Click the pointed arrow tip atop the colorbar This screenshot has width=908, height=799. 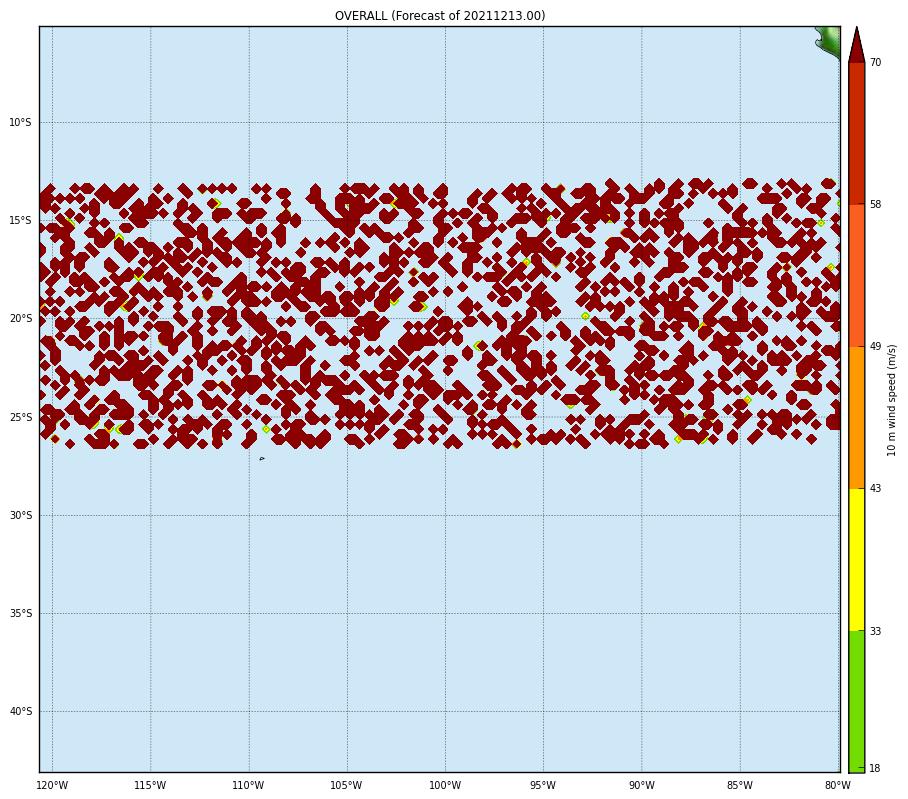point(856,45)
